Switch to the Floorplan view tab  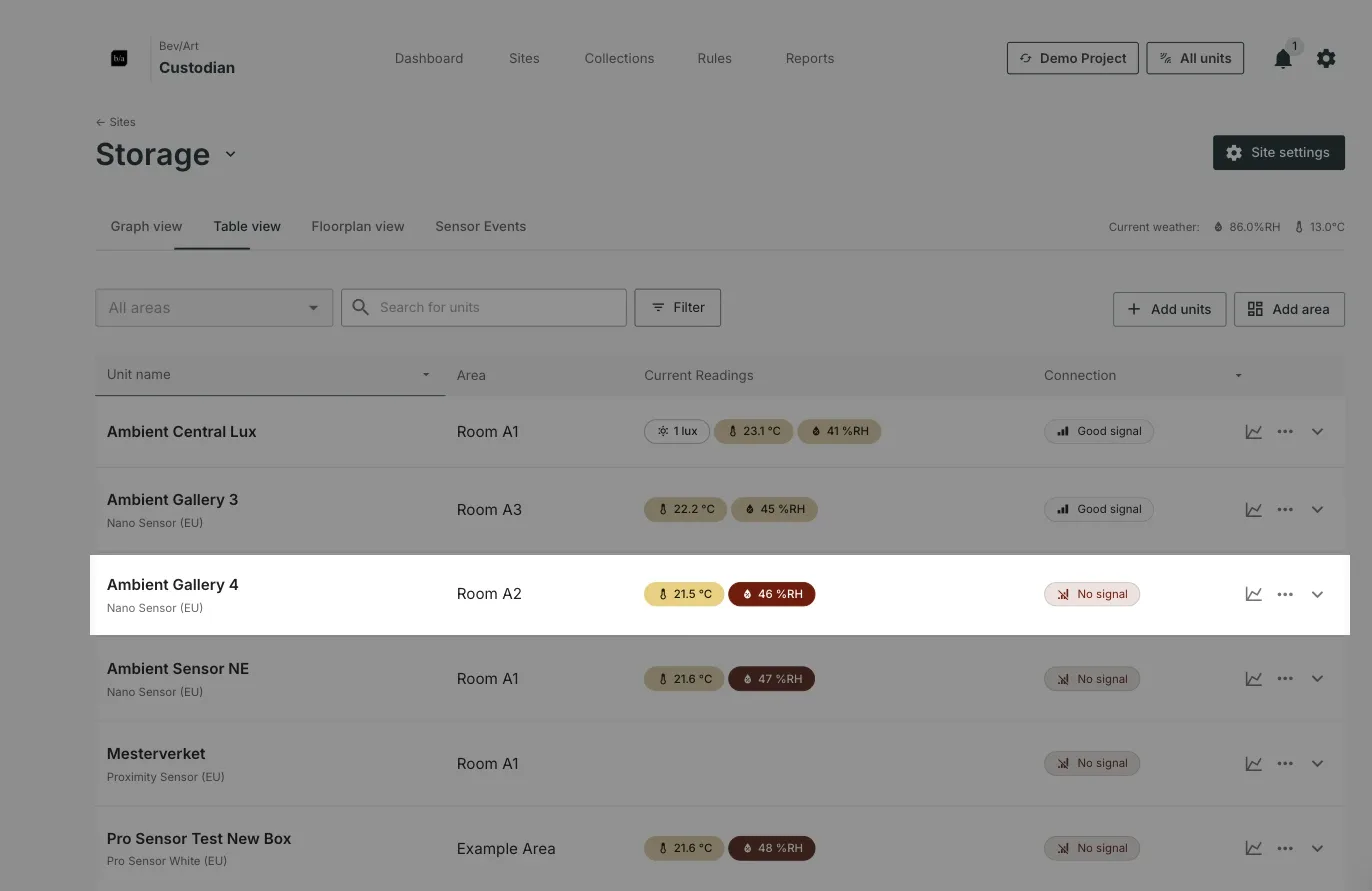[358, 226]
